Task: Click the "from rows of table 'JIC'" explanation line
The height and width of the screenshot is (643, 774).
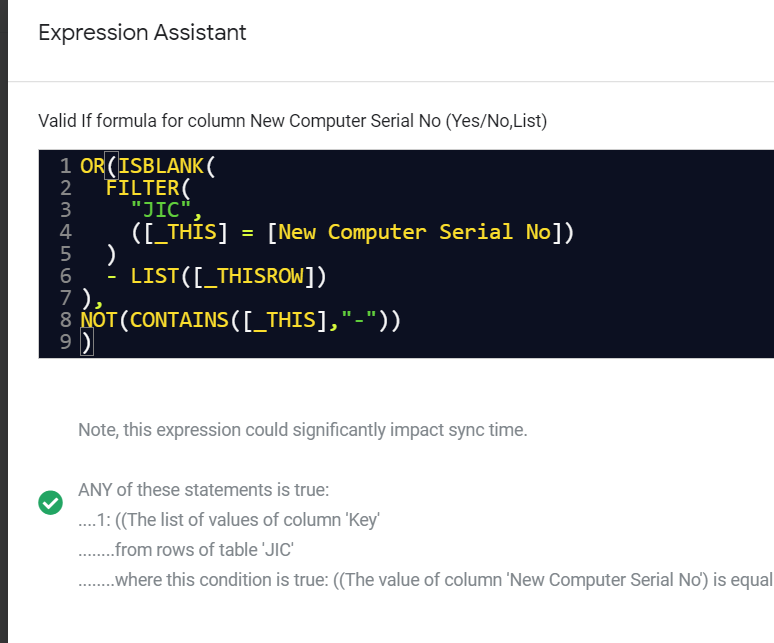Action: click(x=186, y=550)
